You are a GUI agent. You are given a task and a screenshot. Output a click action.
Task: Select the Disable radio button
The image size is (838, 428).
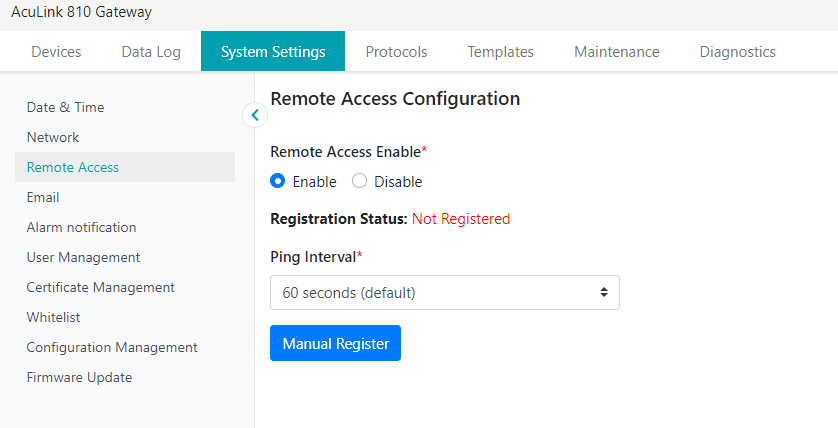click(x=360, y=182)
